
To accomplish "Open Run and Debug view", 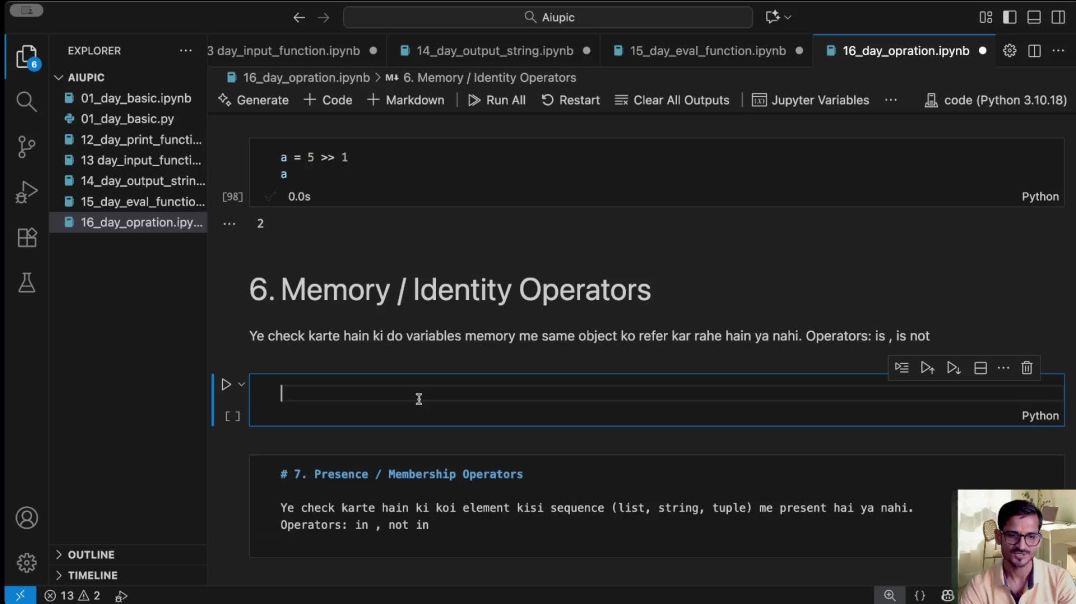I will click(x=27, y=192).
